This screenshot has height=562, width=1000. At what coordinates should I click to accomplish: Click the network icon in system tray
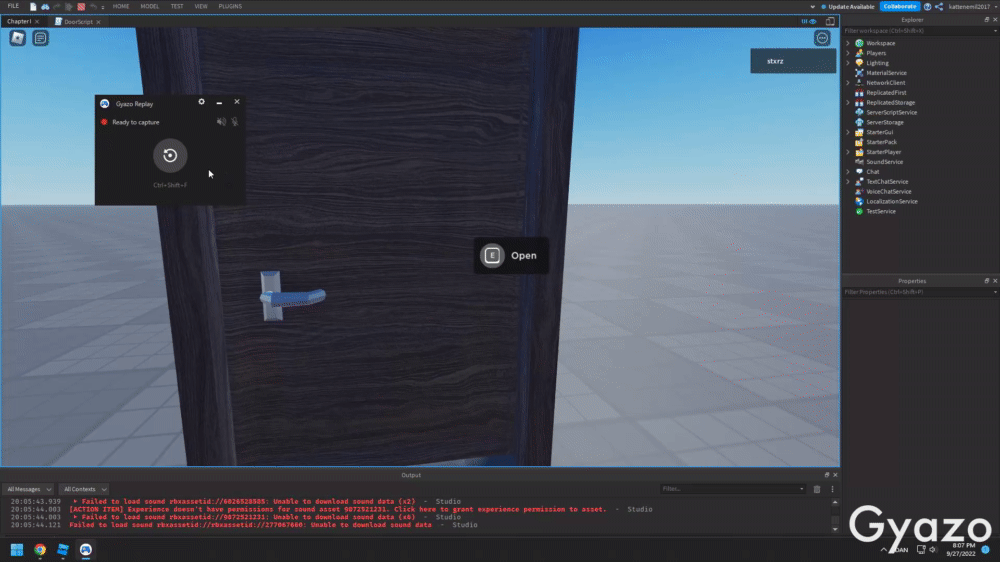click(x=921, y=549)
